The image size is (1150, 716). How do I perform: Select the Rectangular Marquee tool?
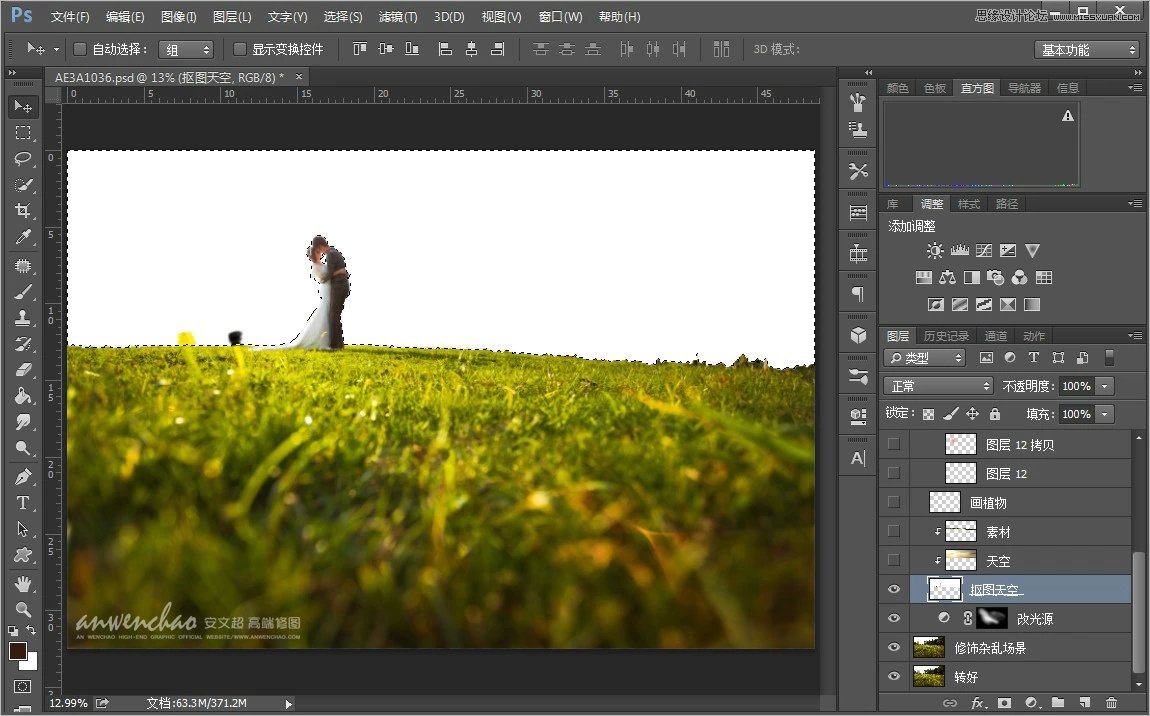coord(23,133)
